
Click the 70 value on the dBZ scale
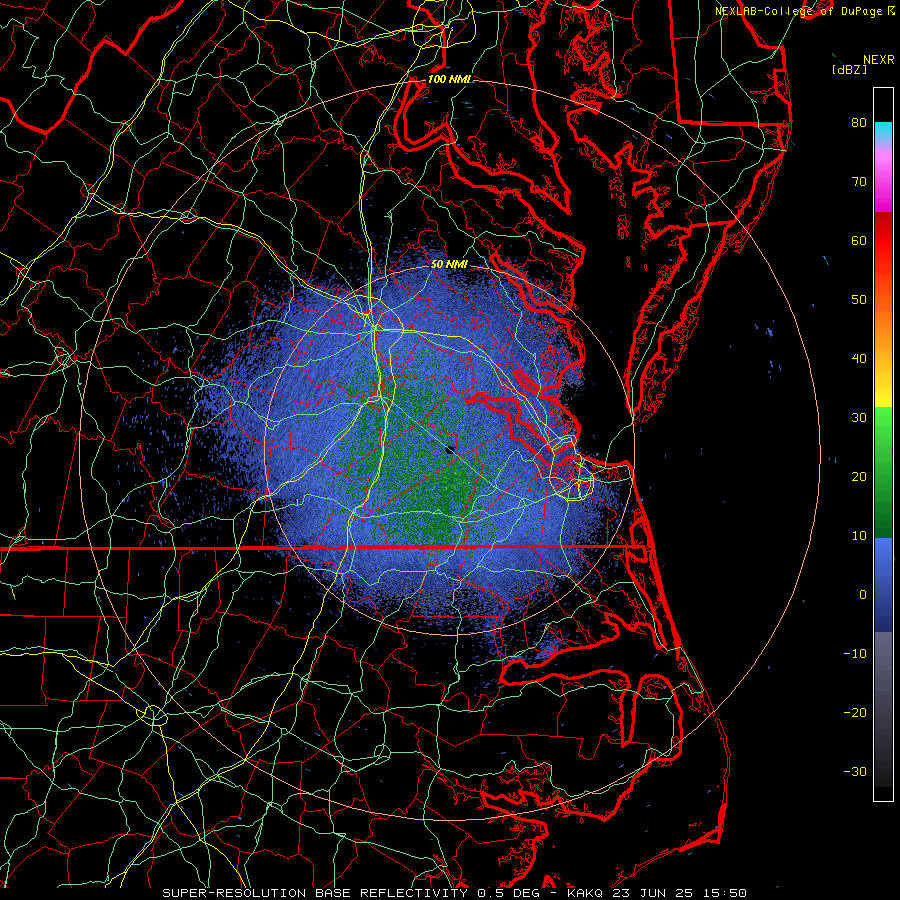click(859, 182)
